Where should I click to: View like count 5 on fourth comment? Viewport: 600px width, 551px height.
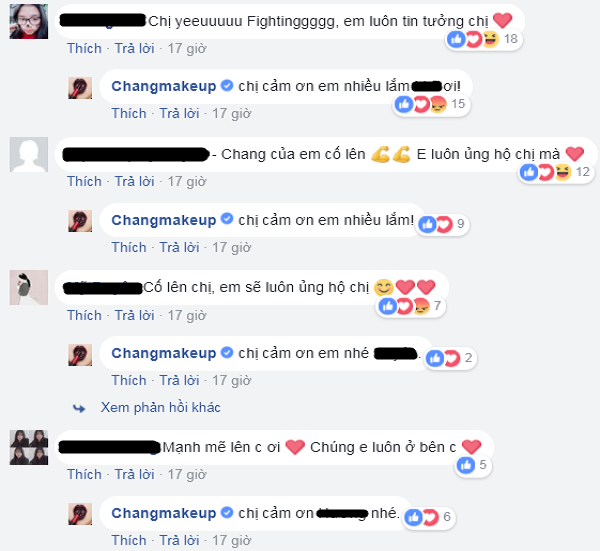click(473, 465)
